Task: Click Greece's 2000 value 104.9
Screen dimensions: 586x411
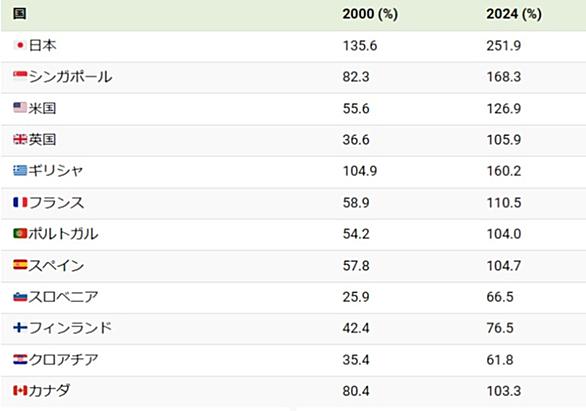Action: coord(360,171)
